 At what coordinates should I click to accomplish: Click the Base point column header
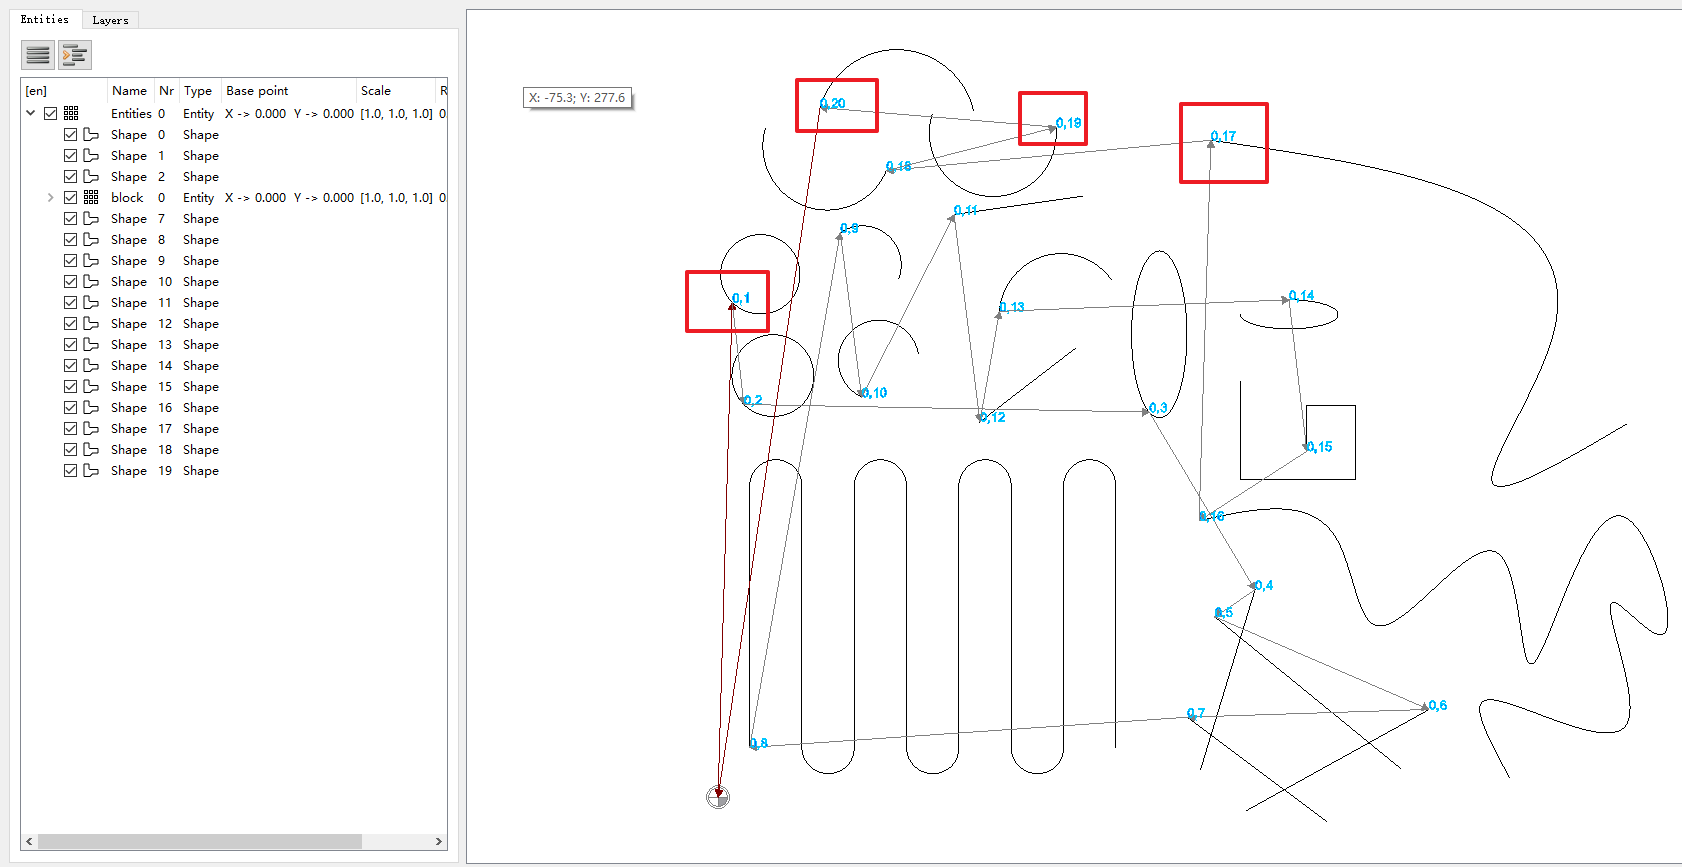(257, 91)
